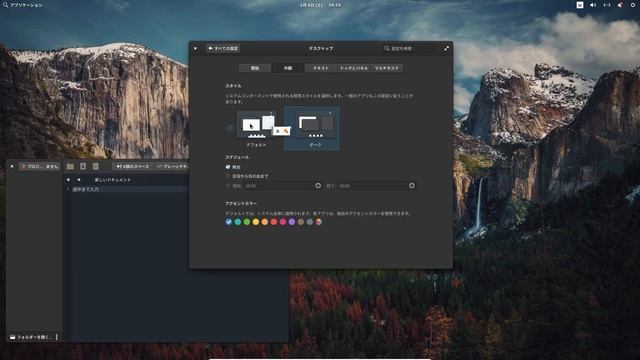Choose the mint accent color
640x360 pixels.
pos(238,222)
